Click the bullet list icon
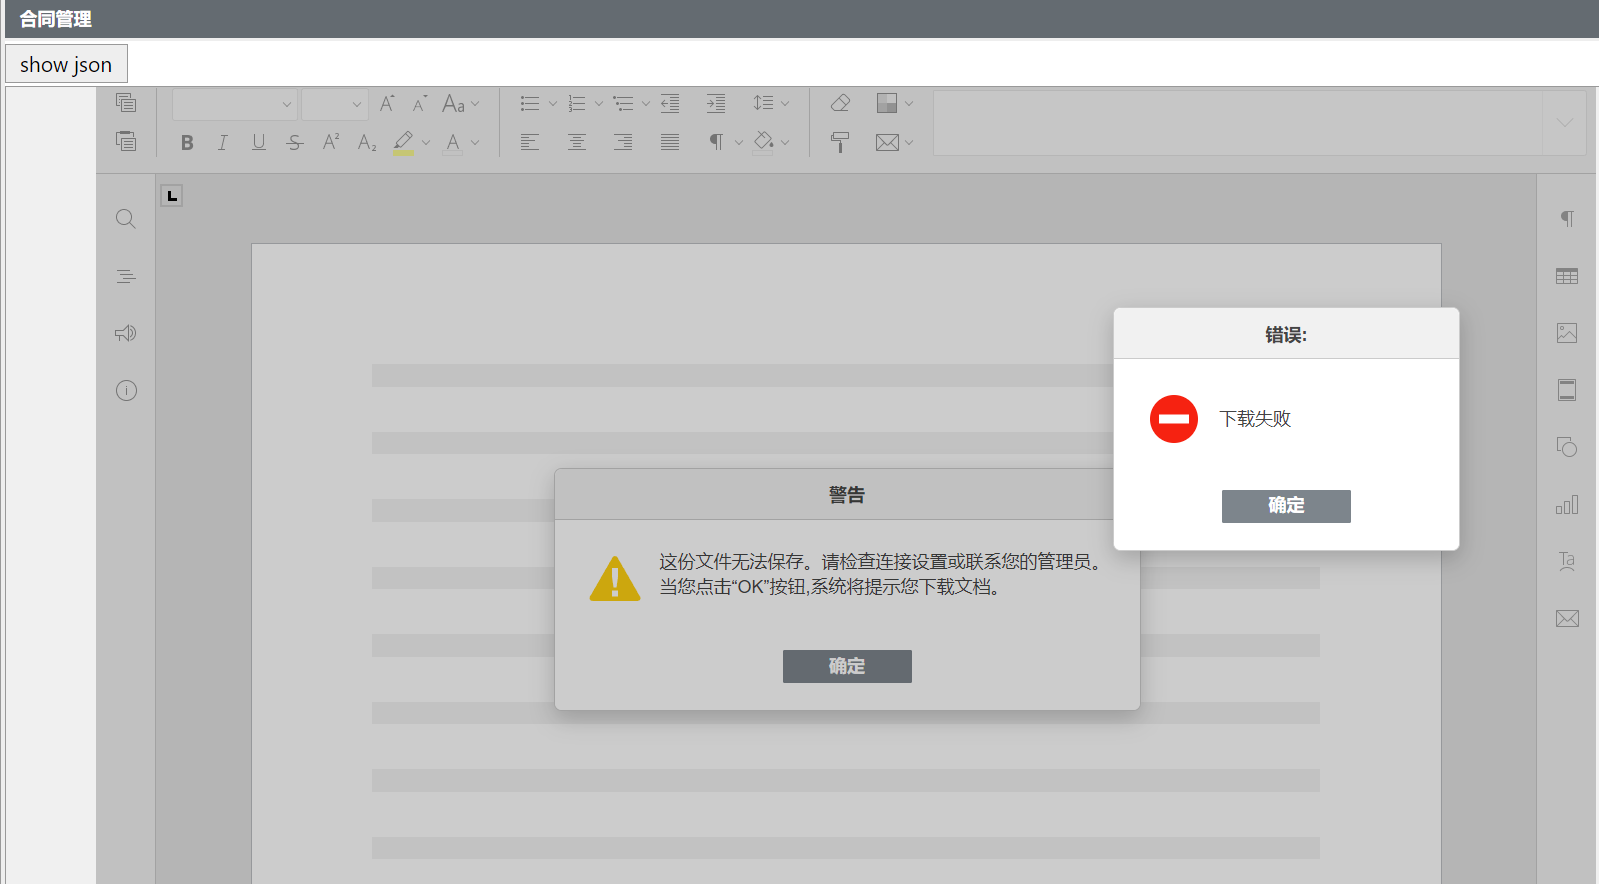Viewport: 1599px width, 884px height. (530, 103)
